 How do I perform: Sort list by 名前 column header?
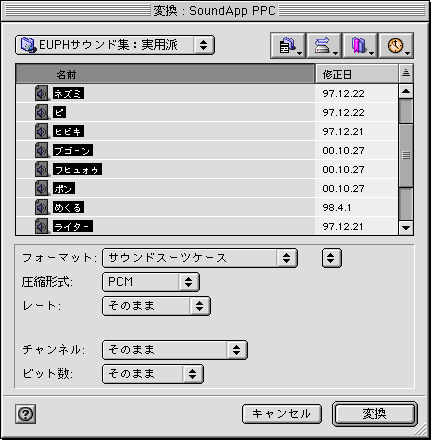[x=165, y=74]
